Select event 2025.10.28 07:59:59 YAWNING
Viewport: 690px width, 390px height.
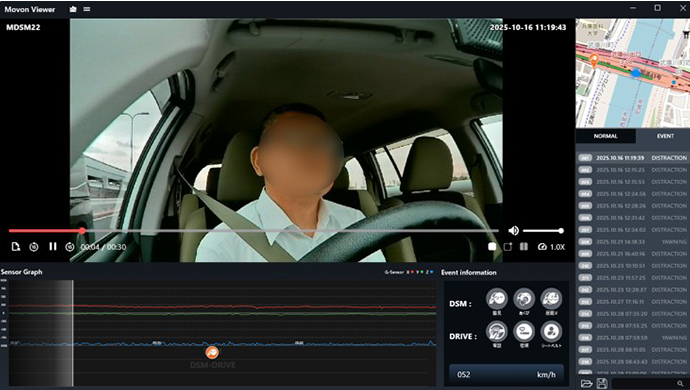coord(633,338)
